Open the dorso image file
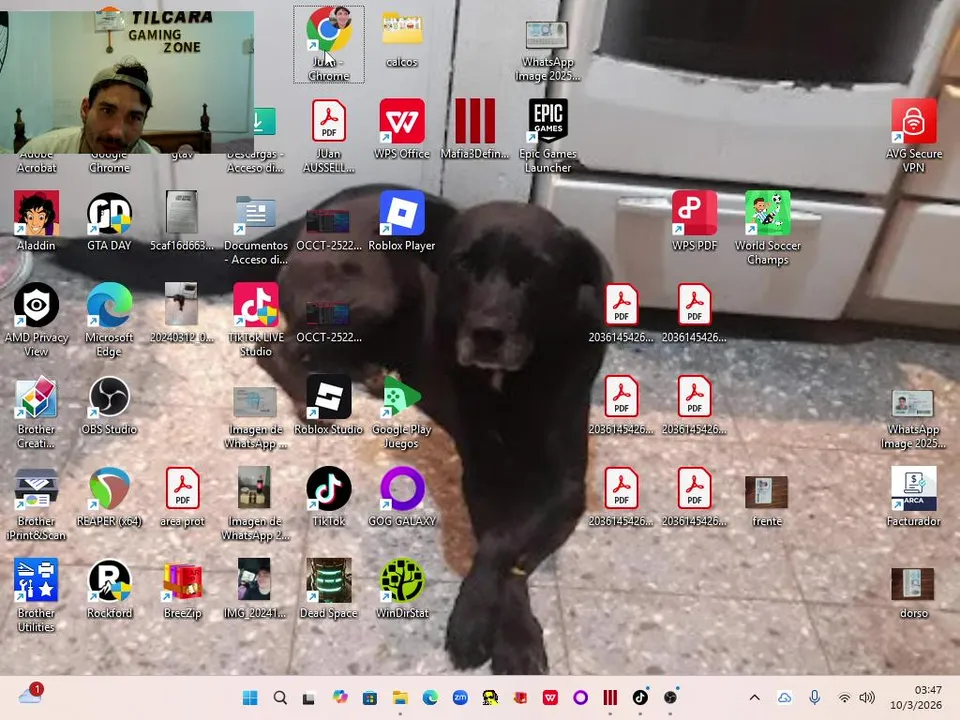The image size is (960, 720). (913, 593)
